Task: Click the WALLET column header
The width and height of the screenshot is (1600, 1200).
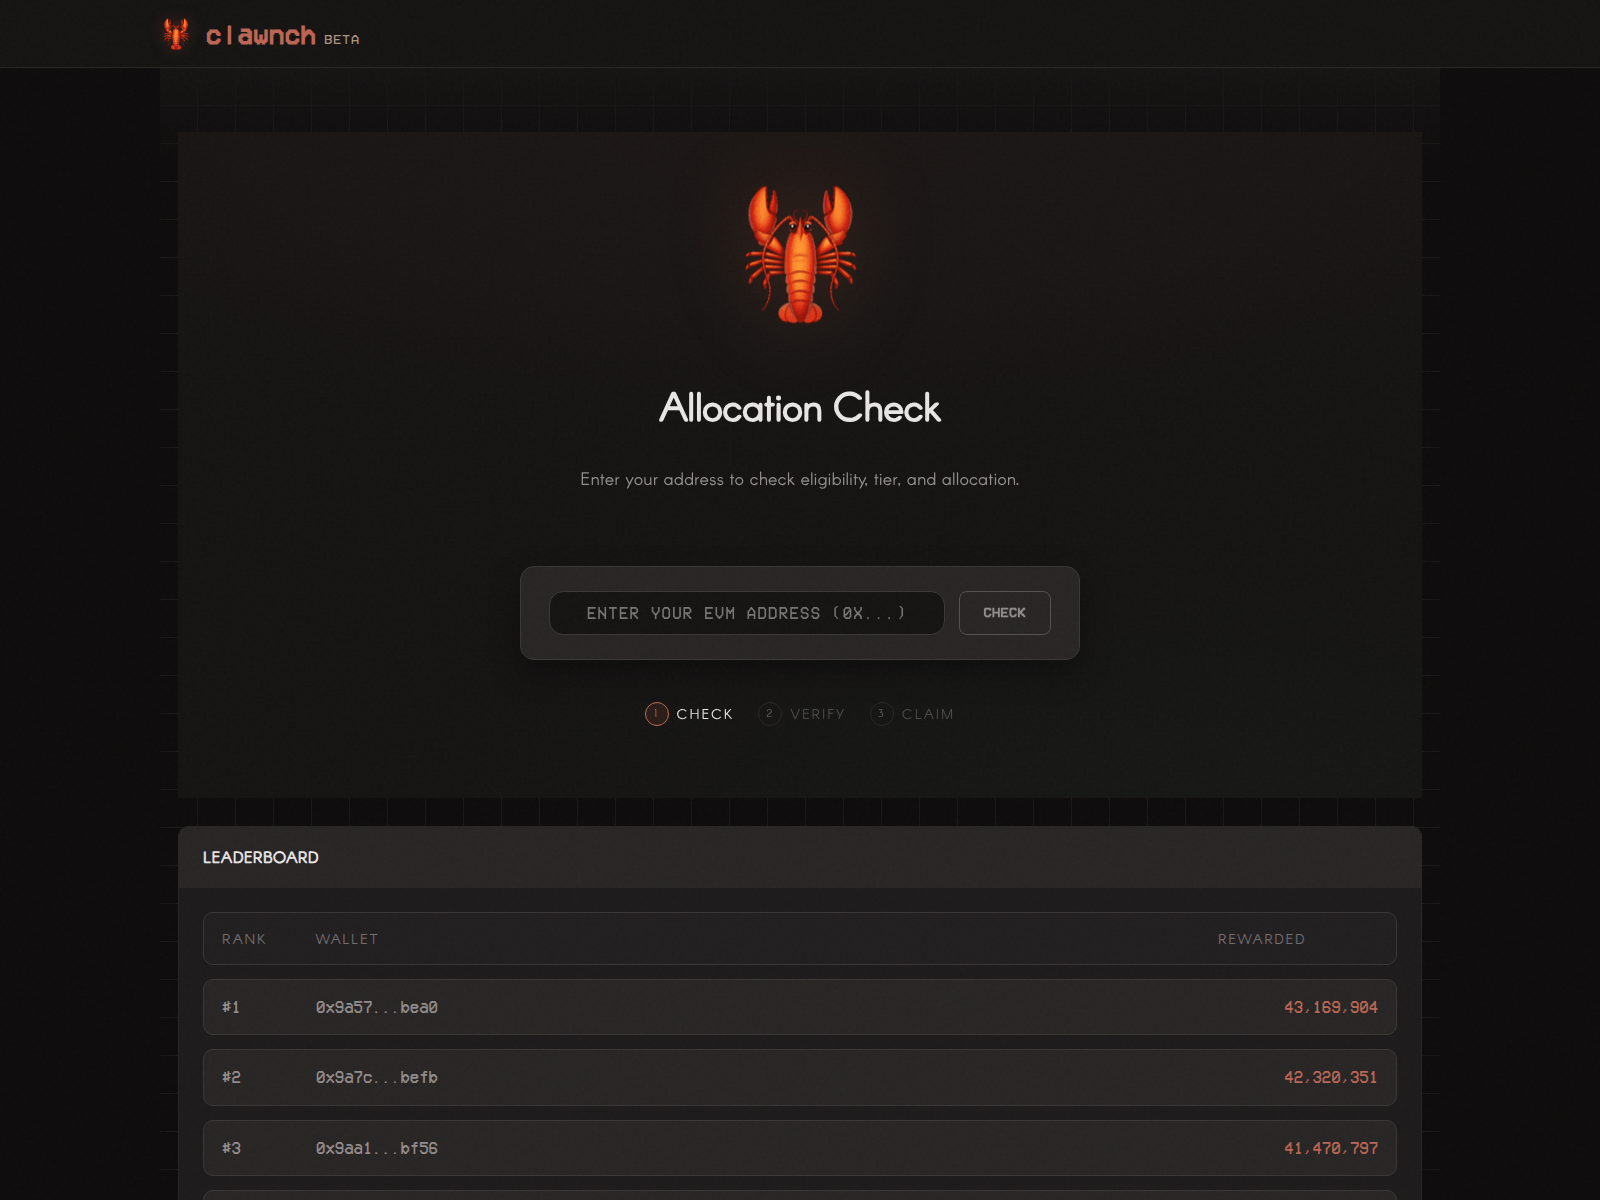Action: click(x=347, y=939)
